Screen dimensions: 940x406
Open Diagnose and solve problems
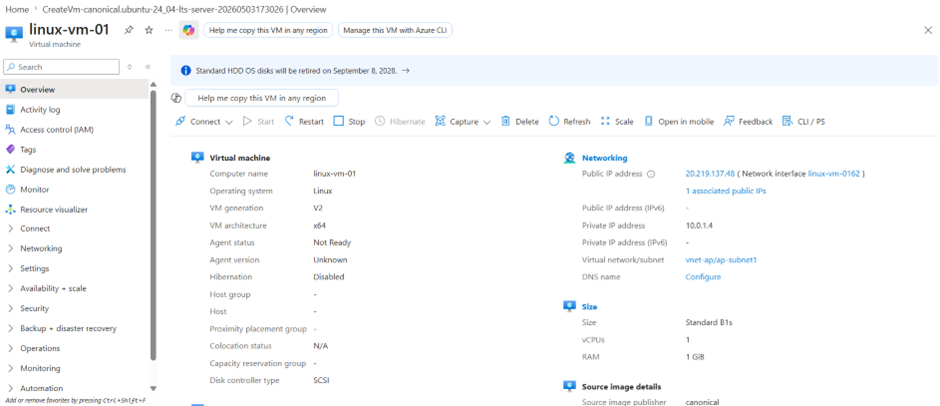[x=73, y=170]
